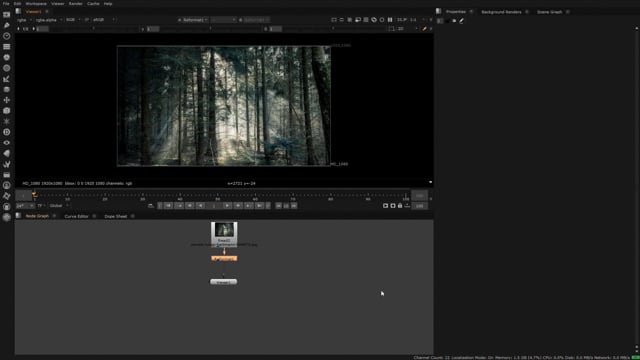This screenshot has width=640, height=360.
Task: Open the Keyer nodes toolbar menu
Action: pos(7,79)
